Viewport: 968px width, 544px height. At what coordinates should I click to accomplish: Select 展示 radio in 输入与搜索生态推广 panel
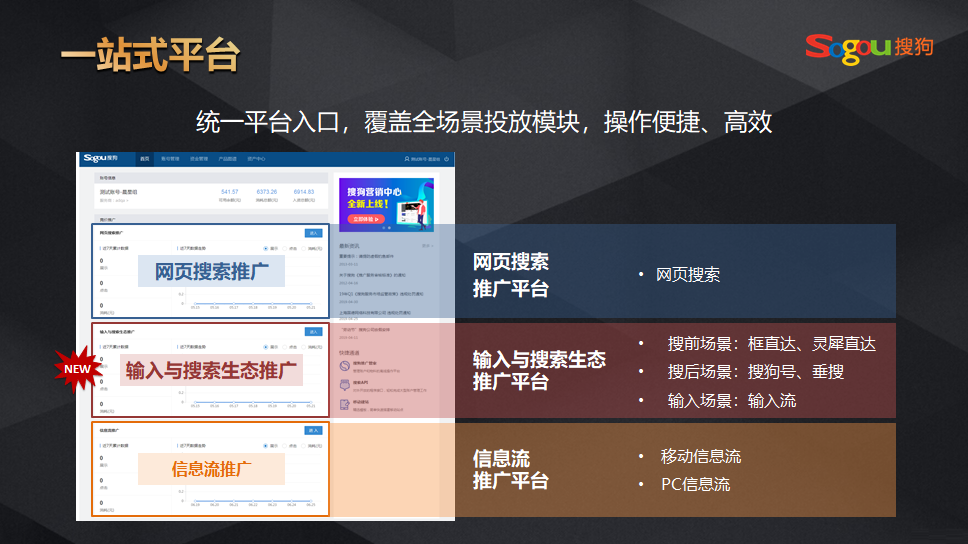265,347
